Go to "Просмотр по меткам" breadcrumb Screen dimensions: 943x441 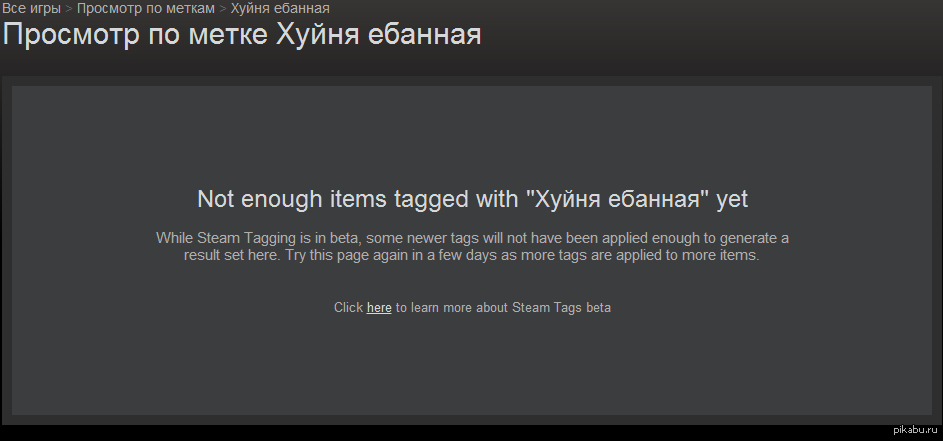[146, 8]
